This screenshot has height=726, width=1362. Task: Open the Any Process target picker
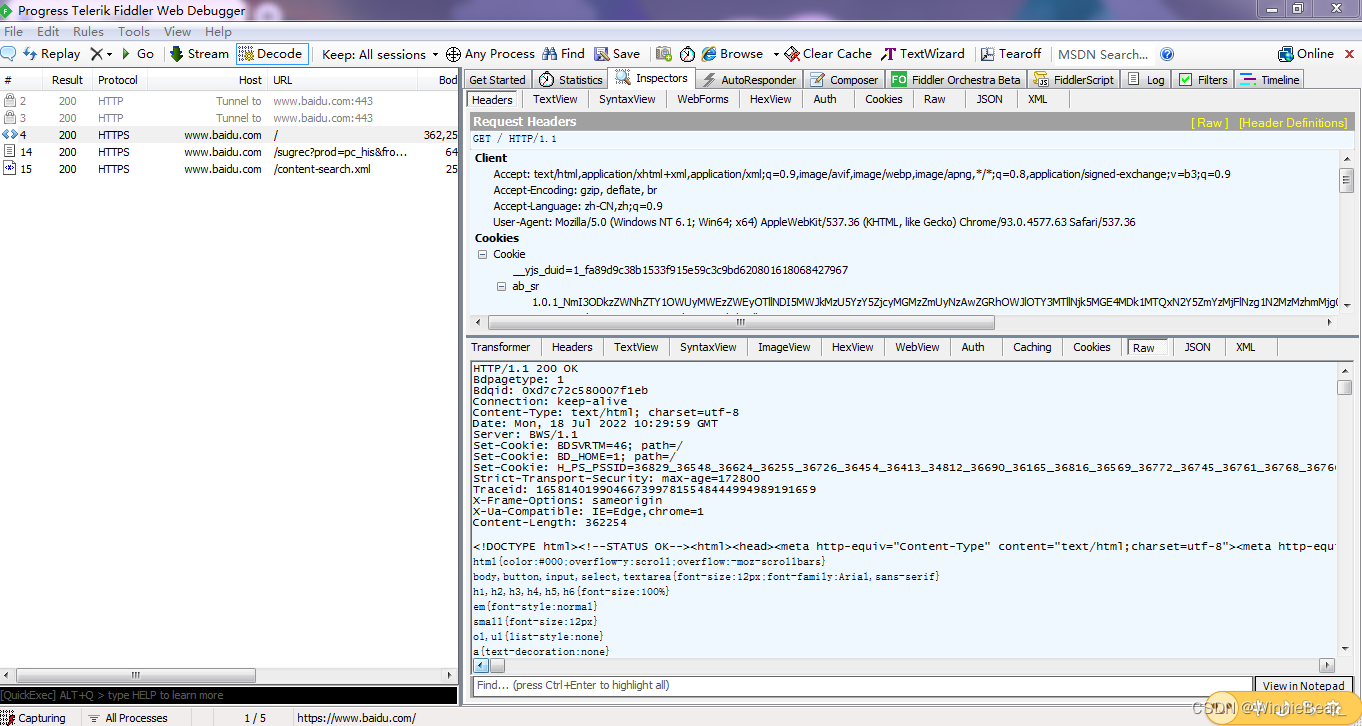click(490, 54)
